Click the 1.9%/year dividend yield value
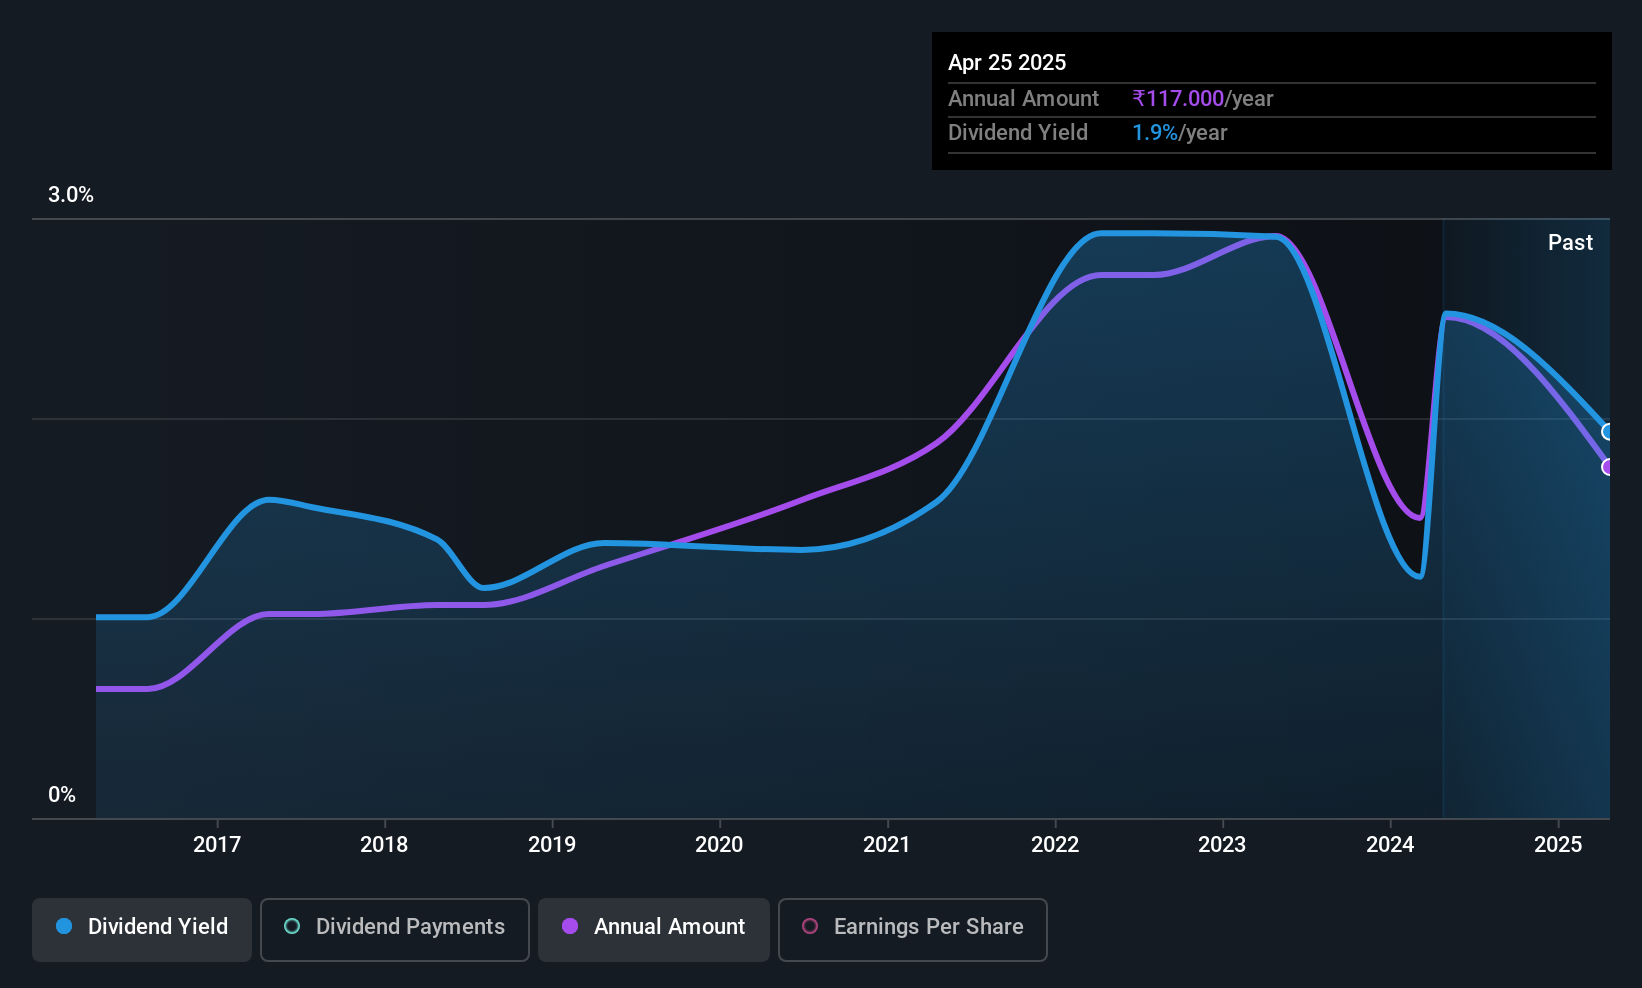The image size is (1642, 988). [x=1180, y=132]
